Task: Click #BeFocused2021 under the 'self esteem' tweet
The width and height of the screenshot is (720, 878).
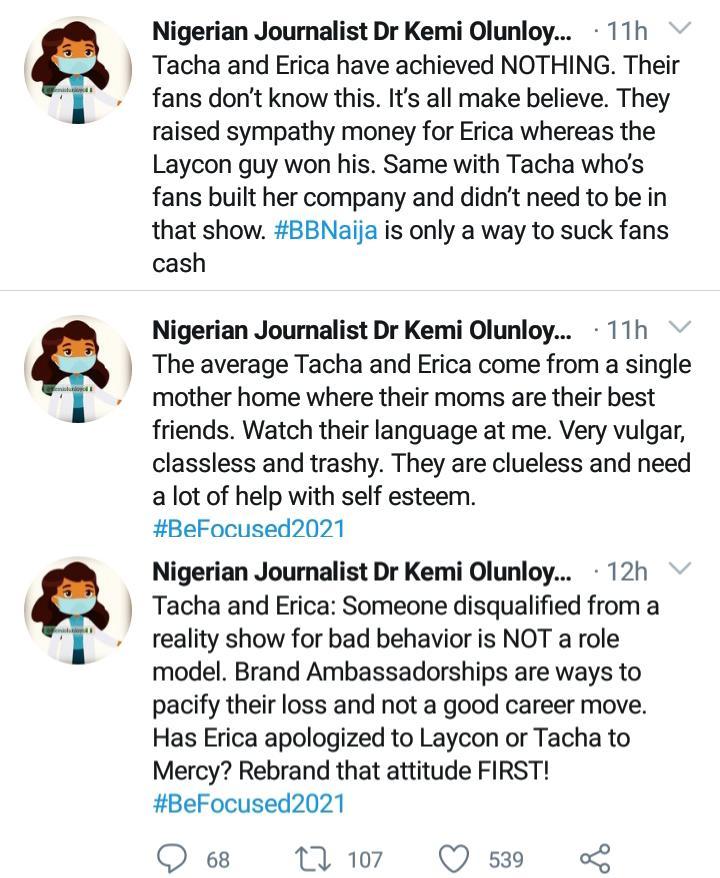Action: tap(248, 529)
